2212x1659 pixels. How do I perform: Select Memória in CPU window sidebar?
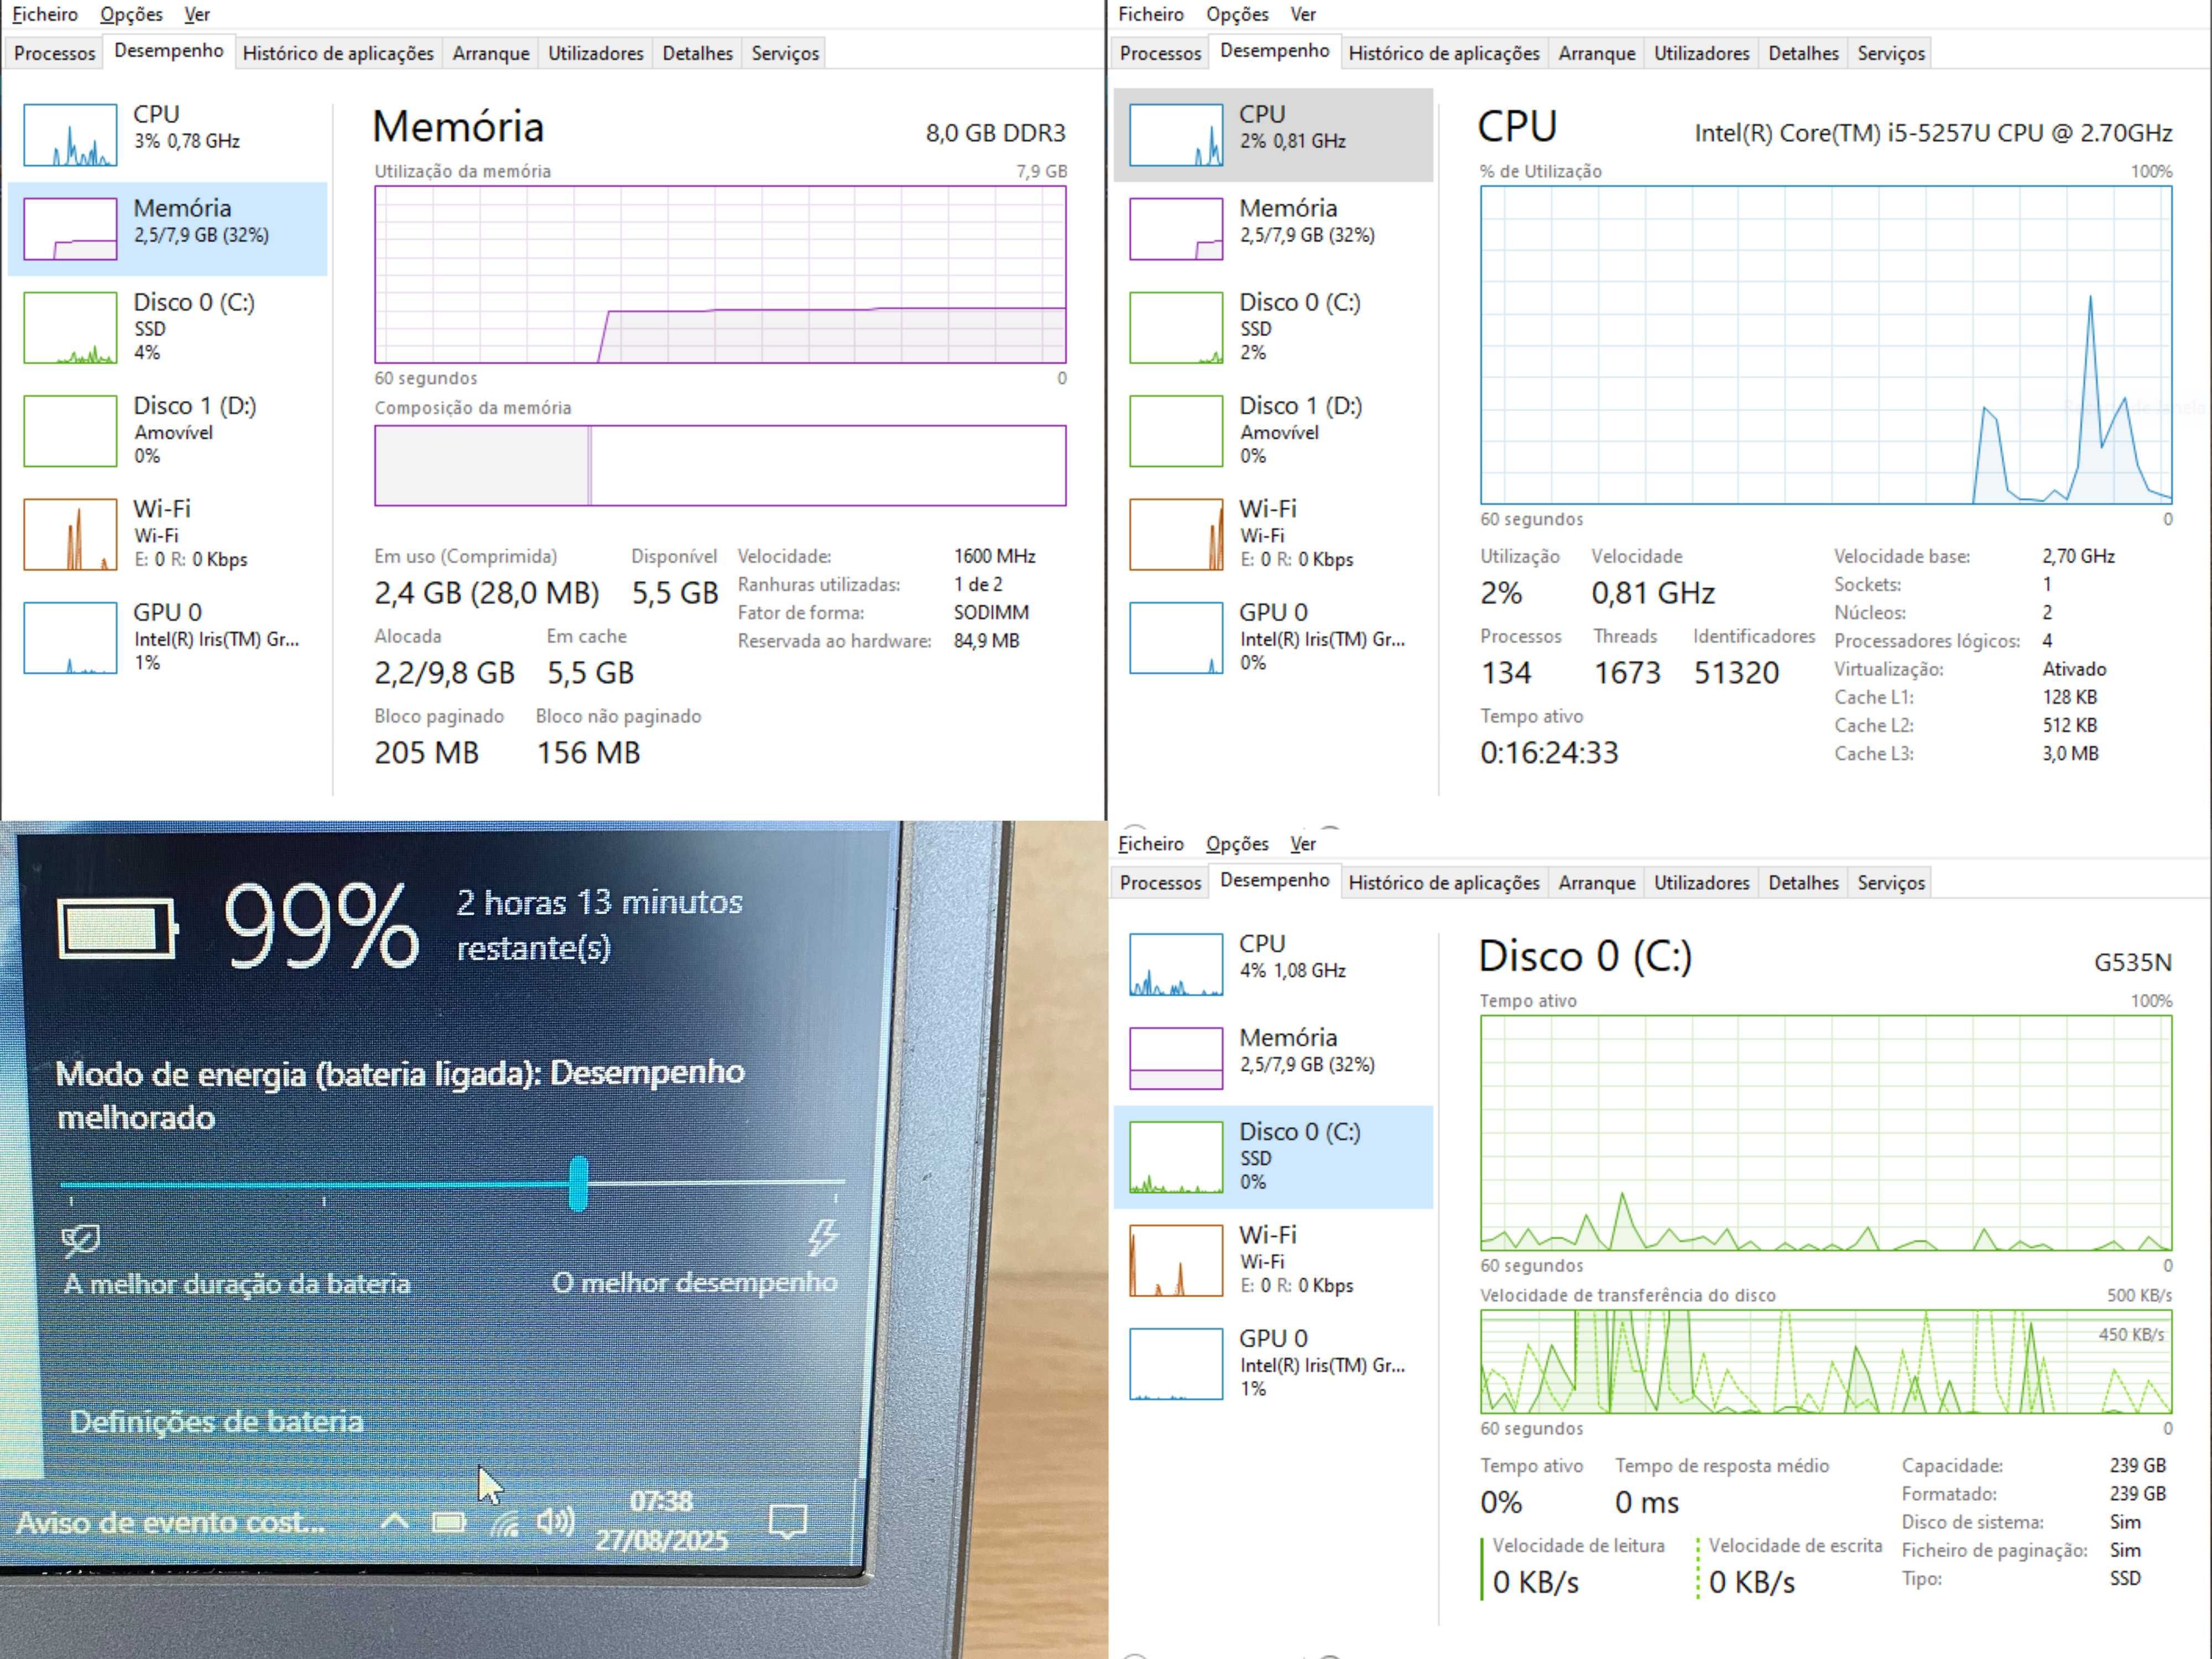[x=1273, y=228]
